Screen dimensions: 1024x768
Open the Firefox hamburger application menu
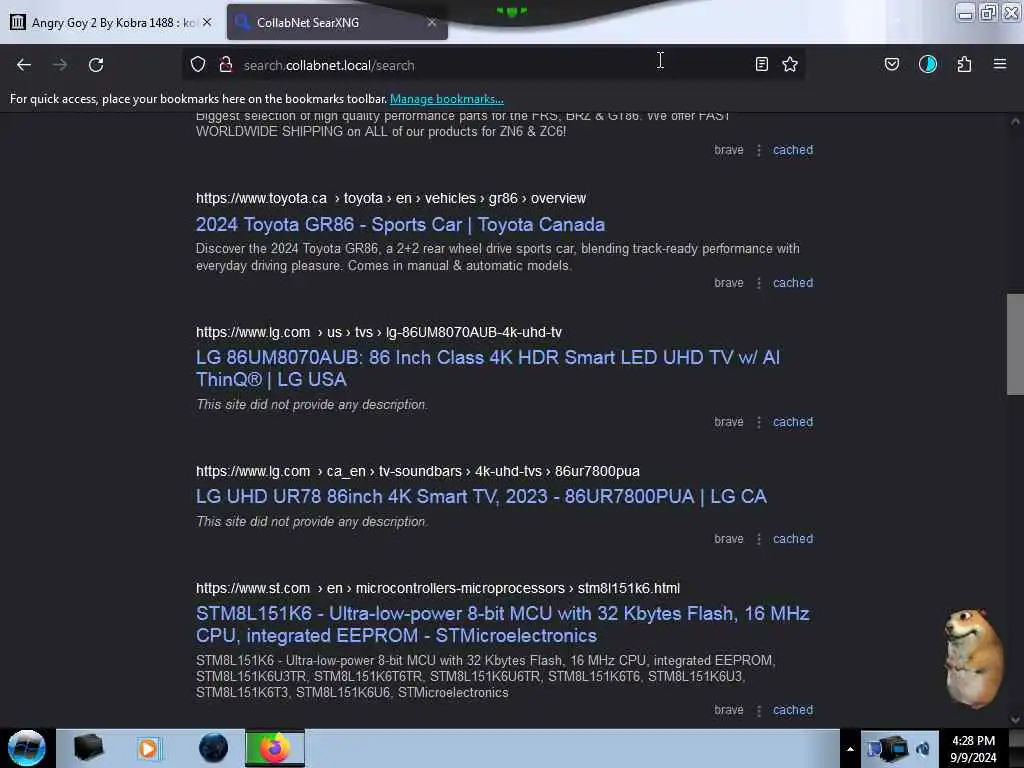[1000, 64]
